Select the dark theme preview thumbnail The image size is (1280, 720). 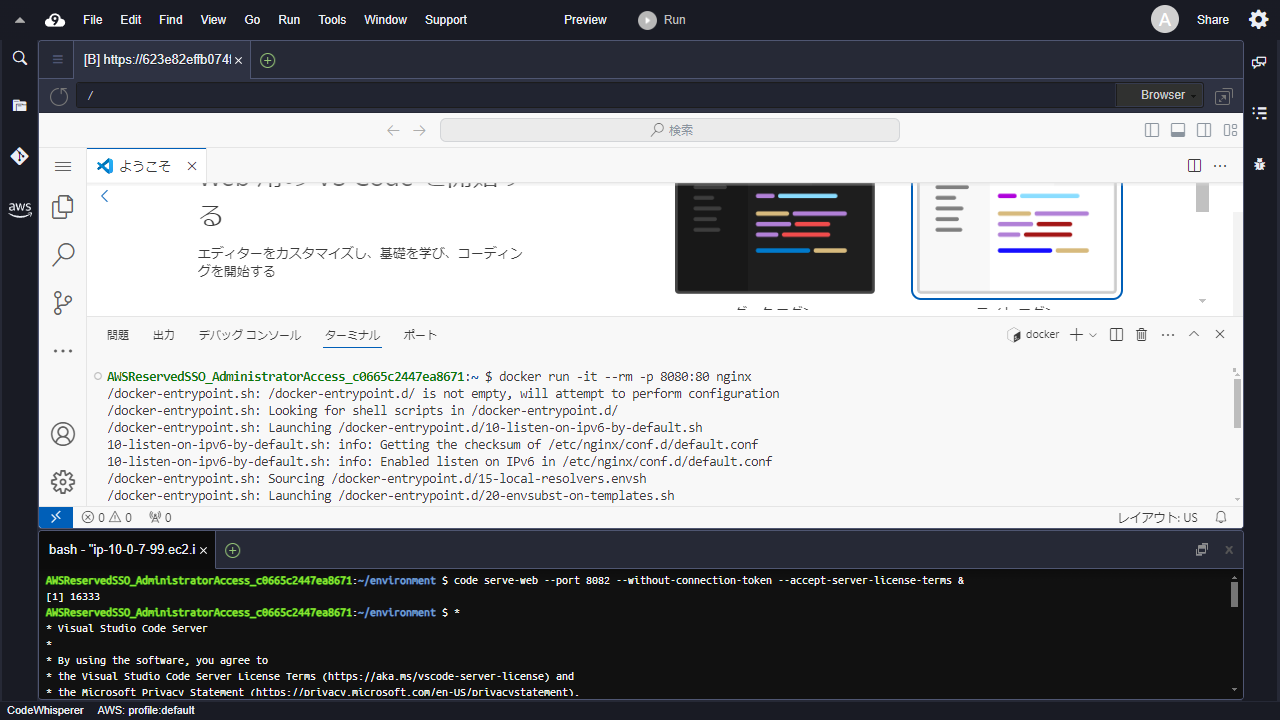(x=775, y=238)
